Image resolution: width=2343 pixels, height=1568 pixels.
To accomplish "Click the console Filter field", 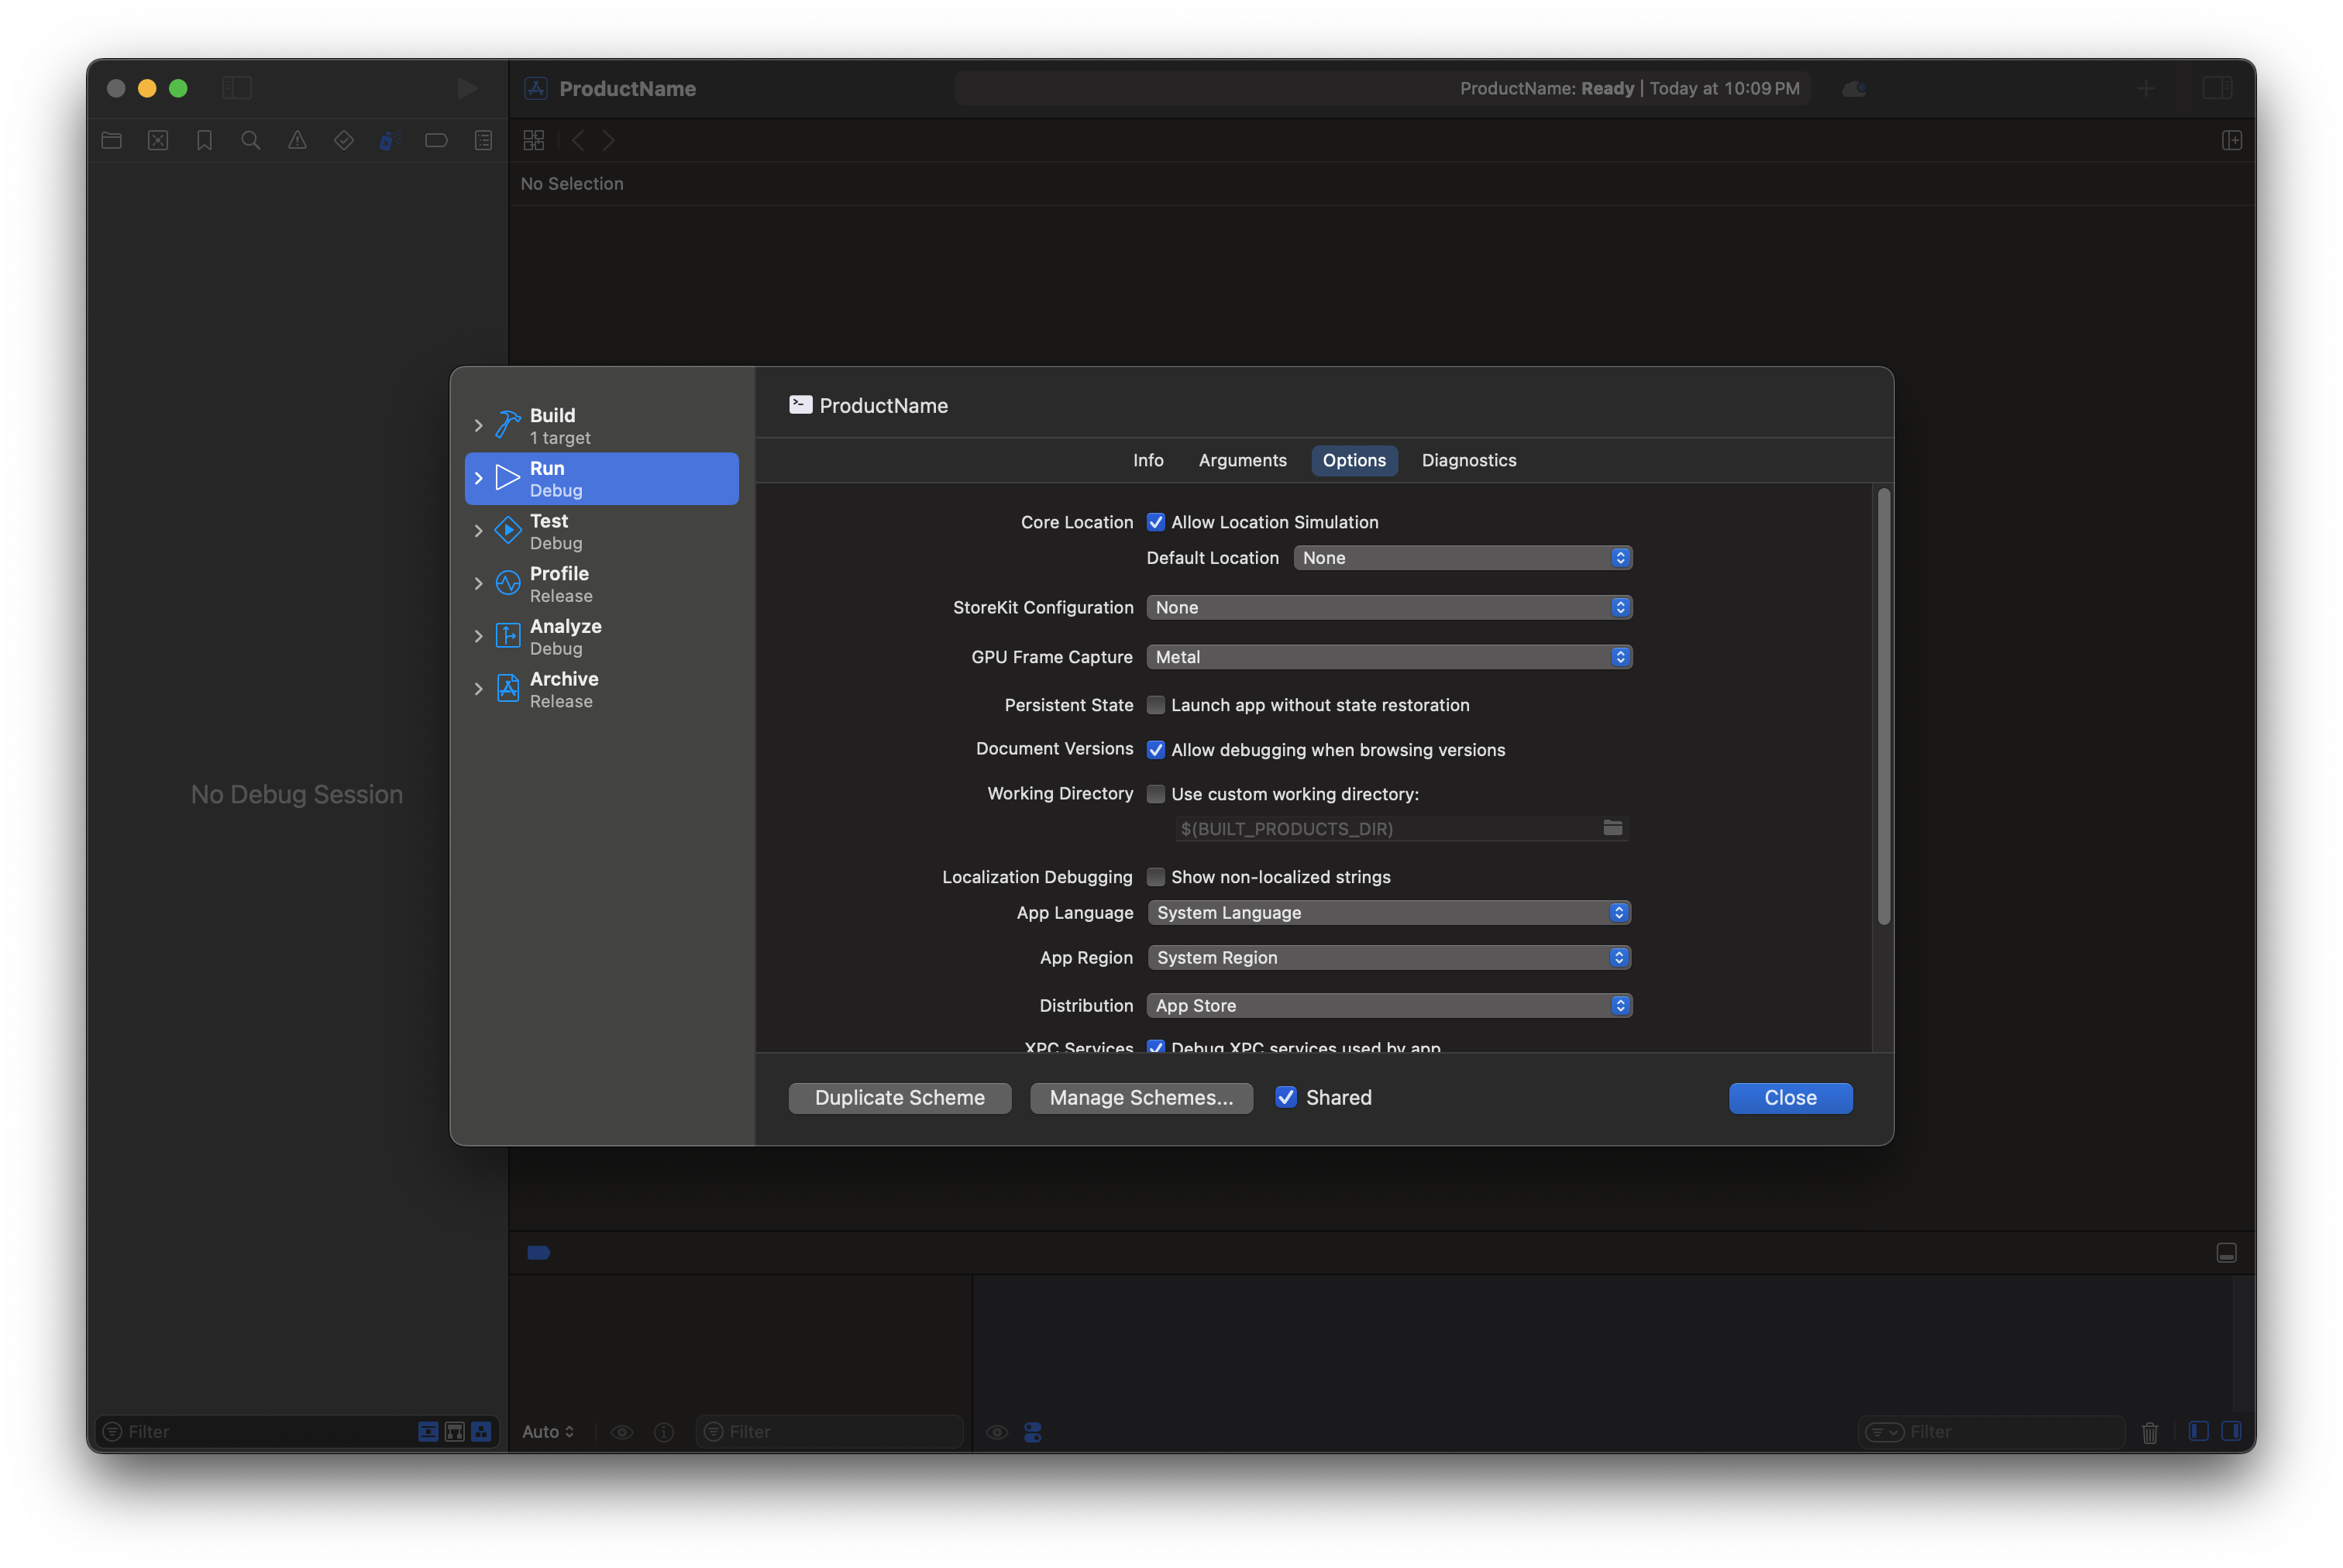I will coord(1991,1432).
